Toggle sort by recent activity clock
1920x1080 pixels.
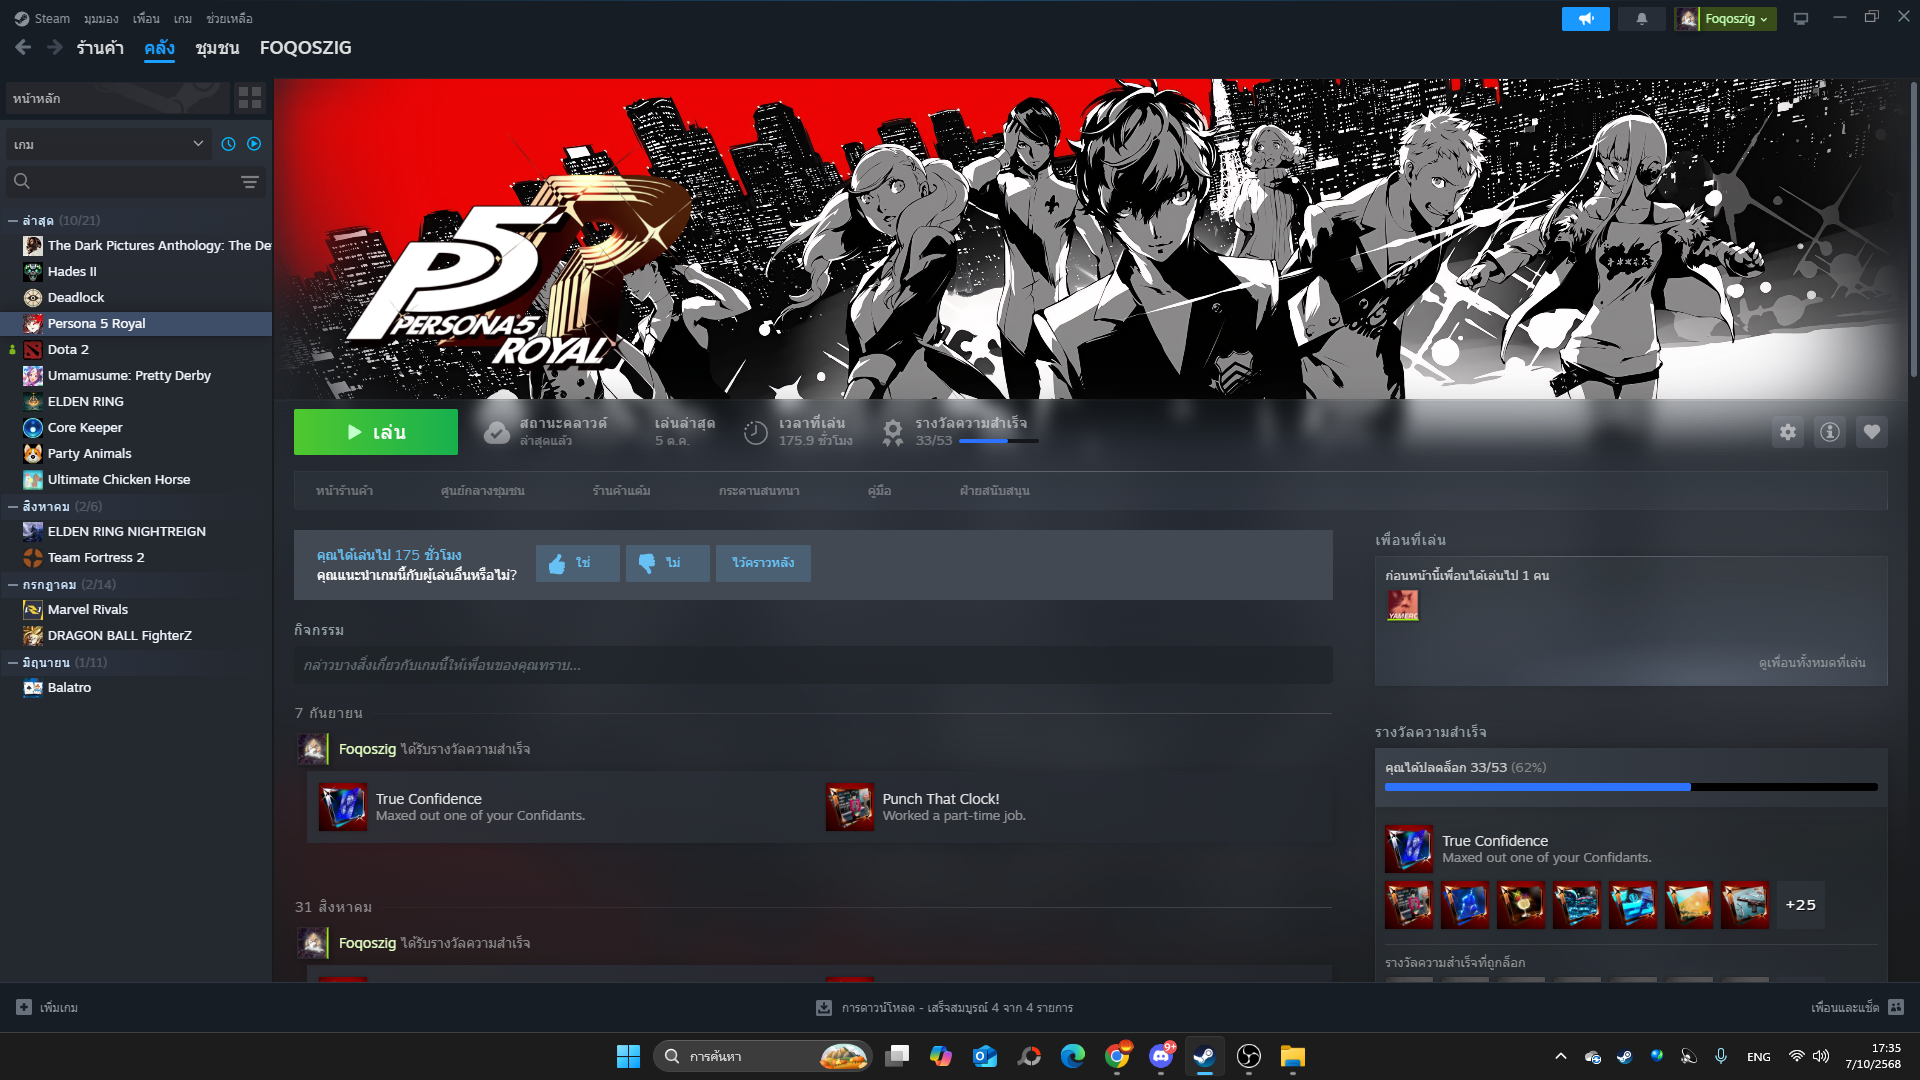(228, 144)
